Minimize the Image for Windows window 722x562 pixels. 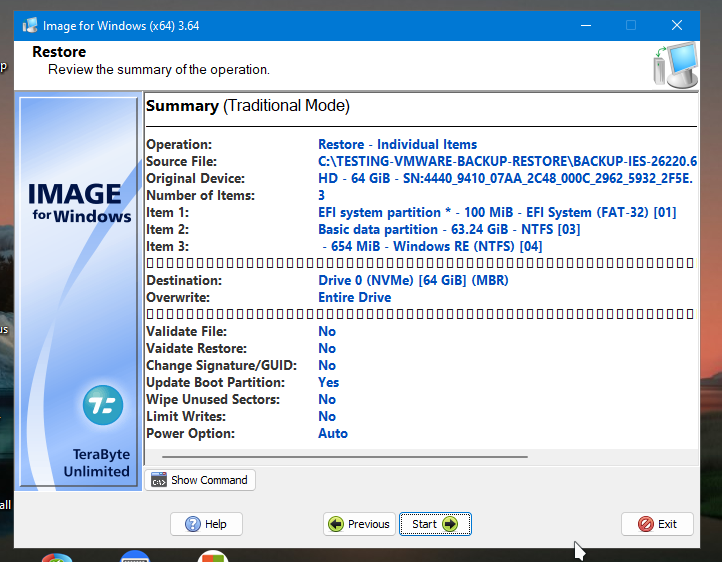pyautogui.click(x=586, y=25)
